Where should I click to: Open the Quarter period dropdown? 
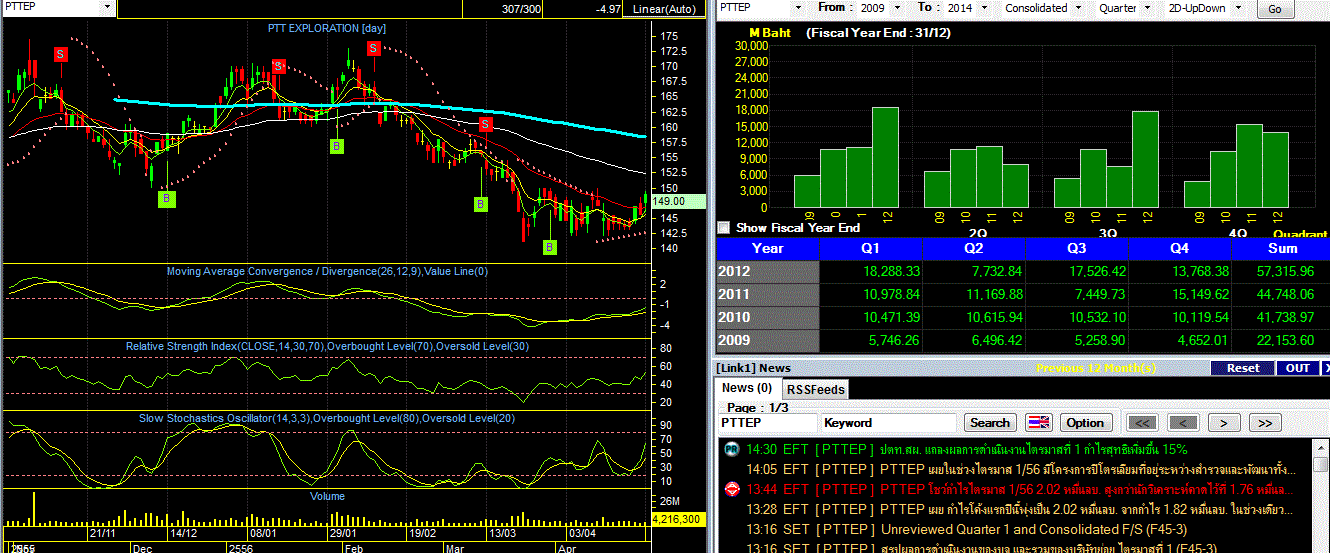(x=1148, y=7)
